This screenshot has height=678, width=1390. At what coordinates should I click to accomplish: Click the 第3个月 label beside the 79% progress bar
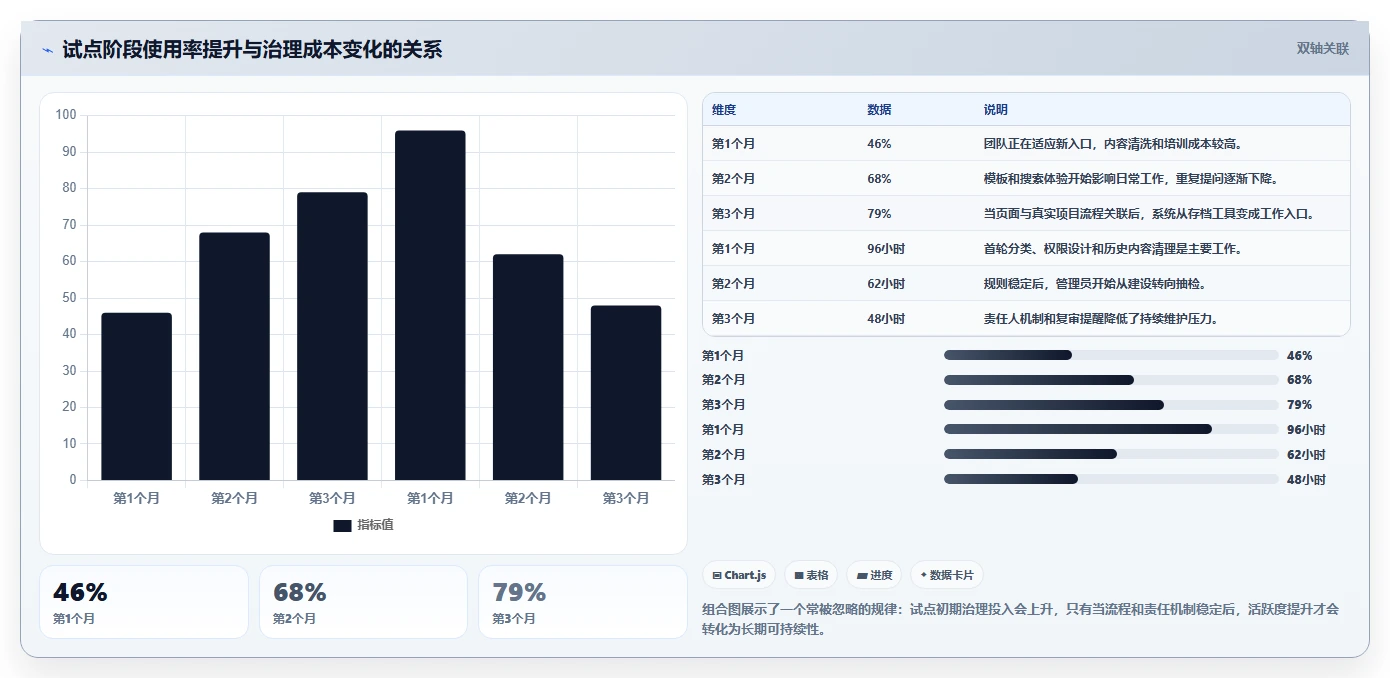(724, 405)
